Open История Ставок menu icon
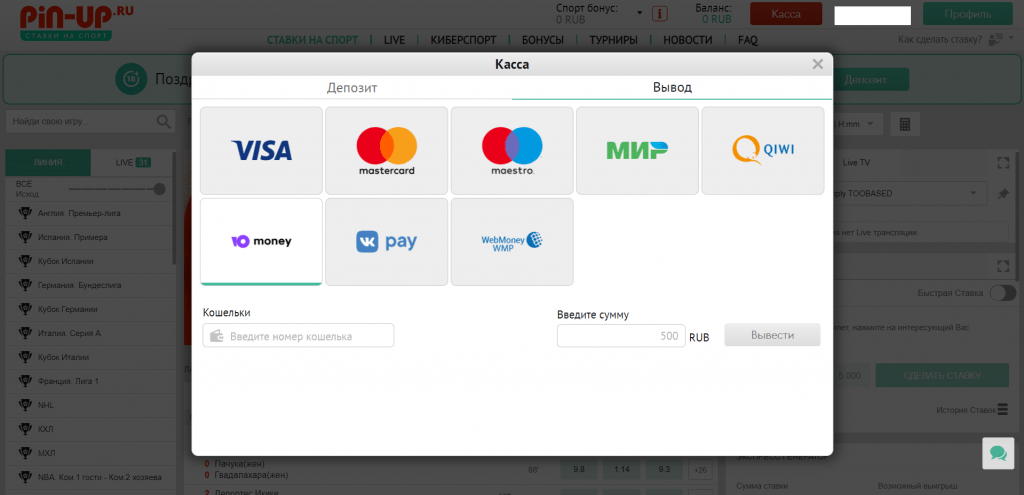 (x=1003, y=409)
